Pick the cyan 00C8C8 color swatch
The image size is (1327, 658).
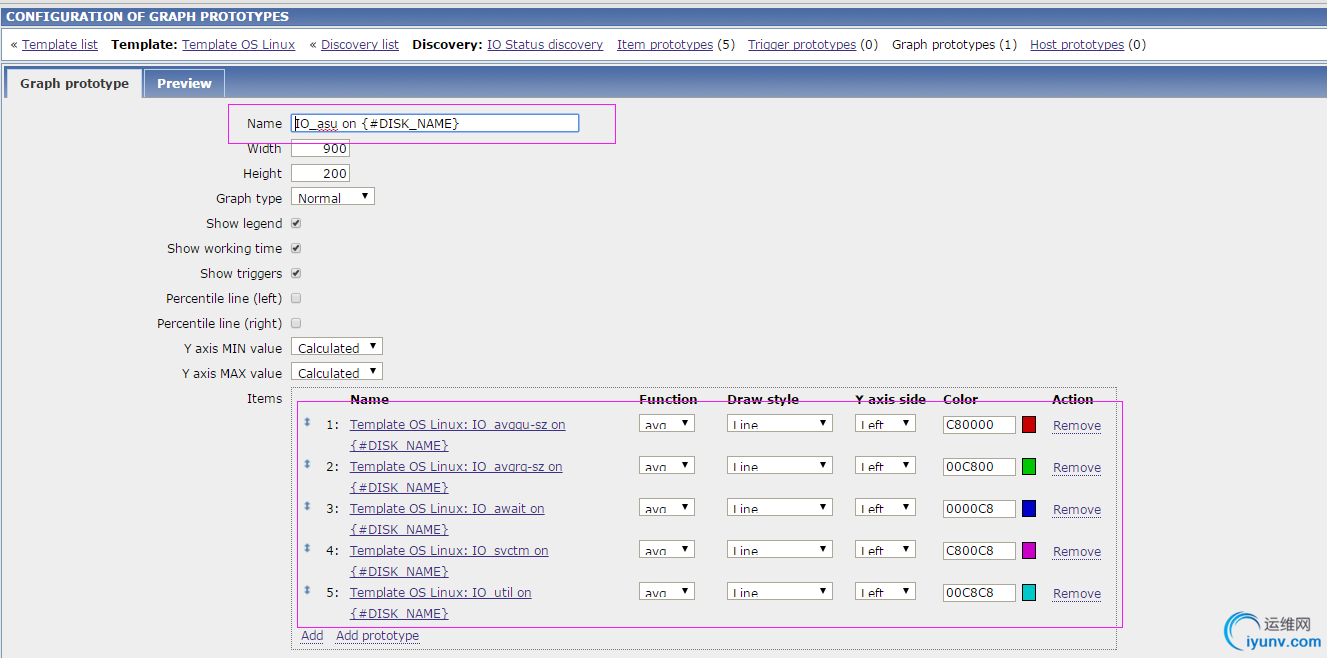click(1029, 592)
